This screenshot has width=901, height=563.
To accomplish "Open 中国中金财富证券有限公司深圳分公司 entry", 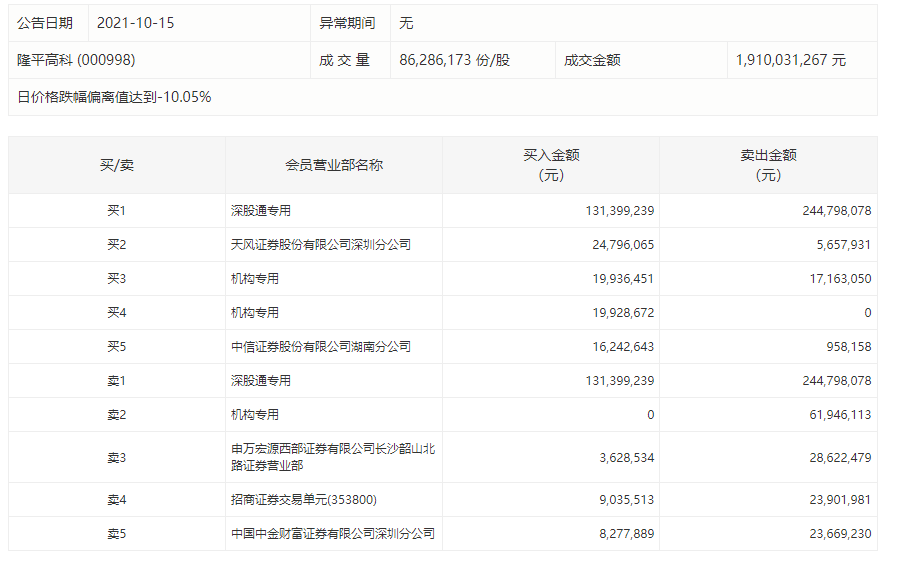I will 332,534.
